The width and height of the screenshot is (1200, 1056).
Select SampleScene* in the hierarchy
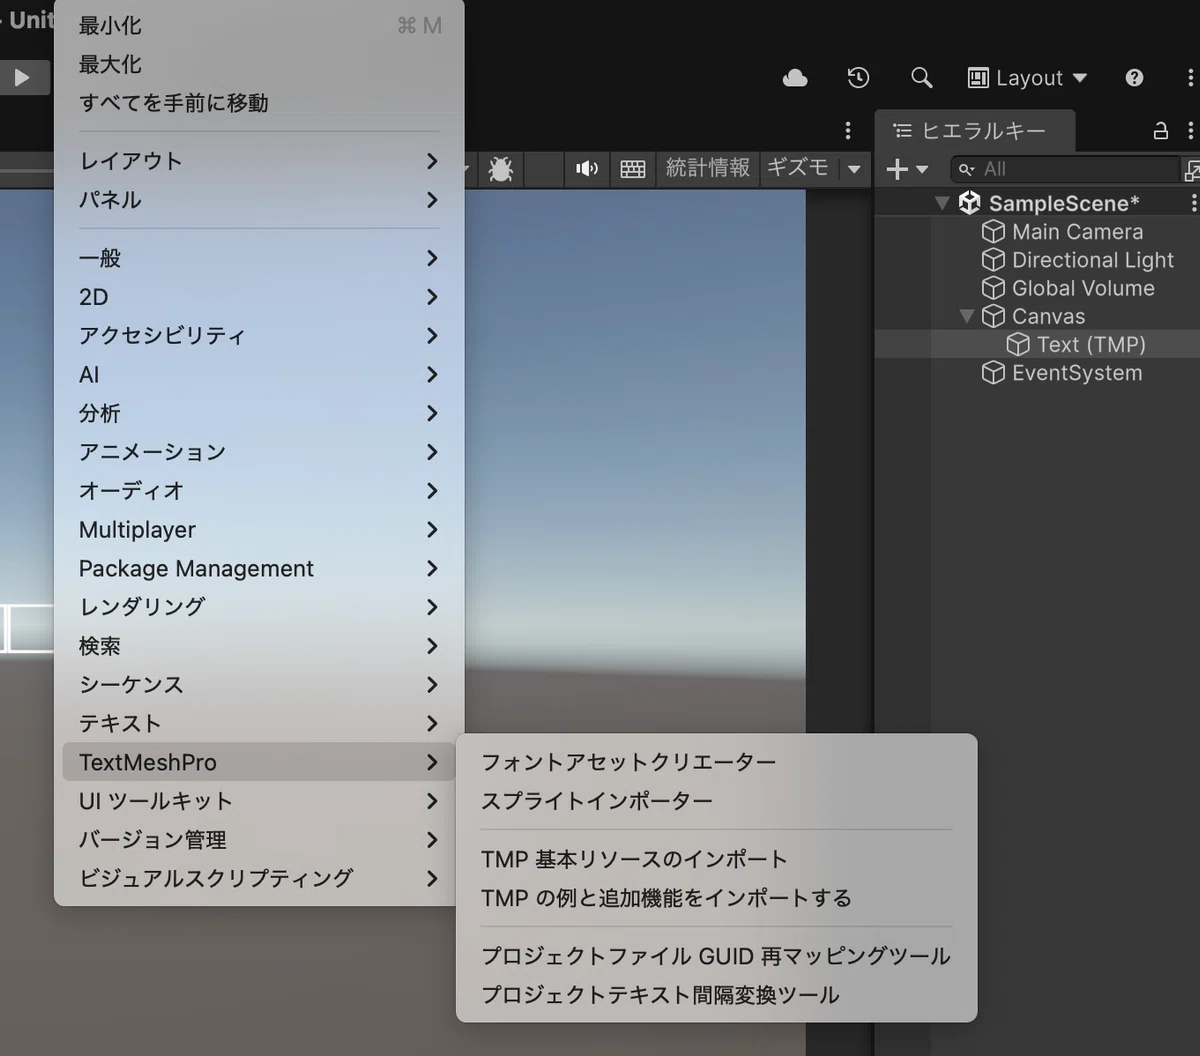(1064, 204)
